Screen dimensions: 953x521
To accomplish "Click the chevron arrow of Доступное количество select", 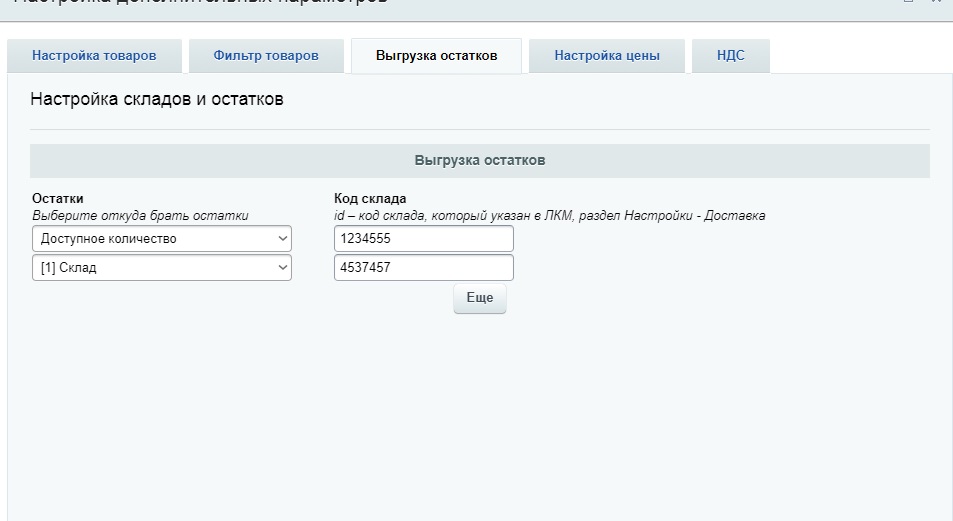I will (x=282, y=239).
